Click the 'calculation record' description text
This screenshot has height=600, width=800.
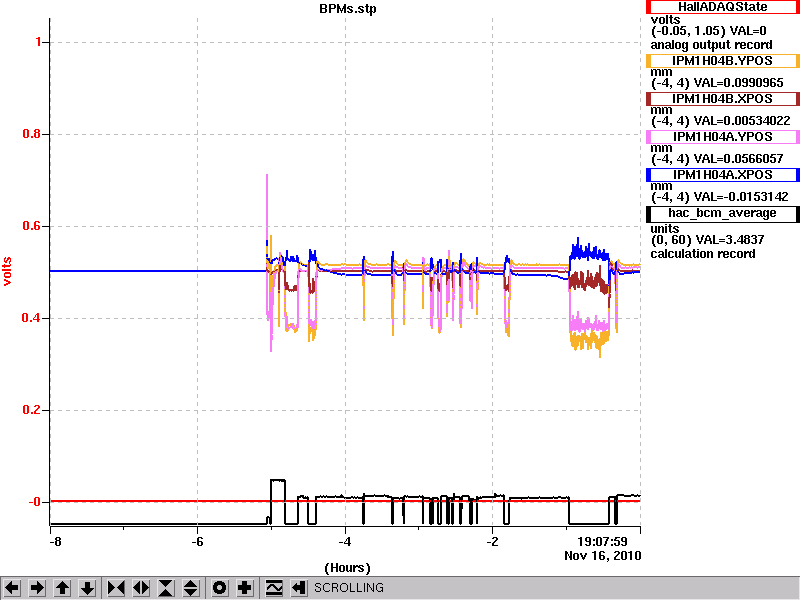click(x=703, y=254)
